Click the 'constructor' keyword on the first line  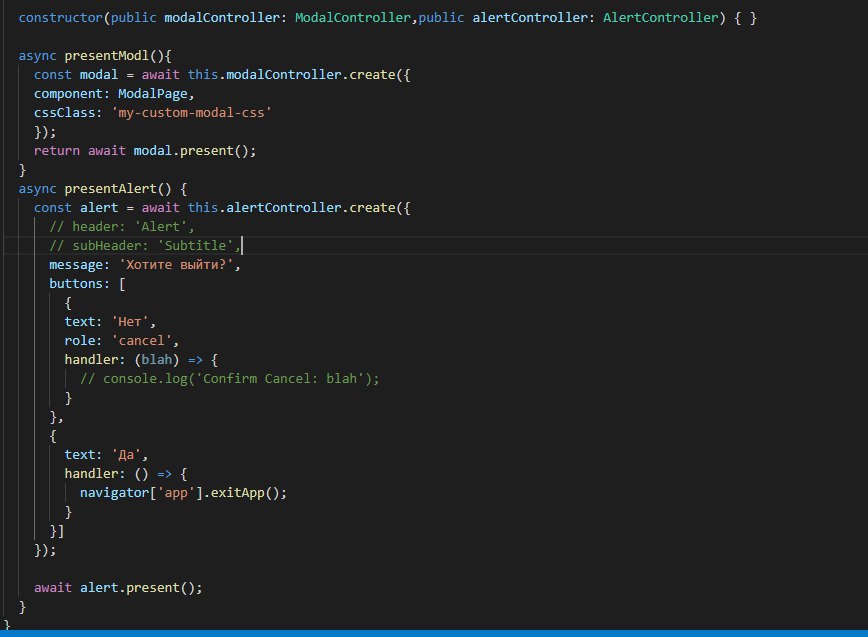(x=61, y=18)
